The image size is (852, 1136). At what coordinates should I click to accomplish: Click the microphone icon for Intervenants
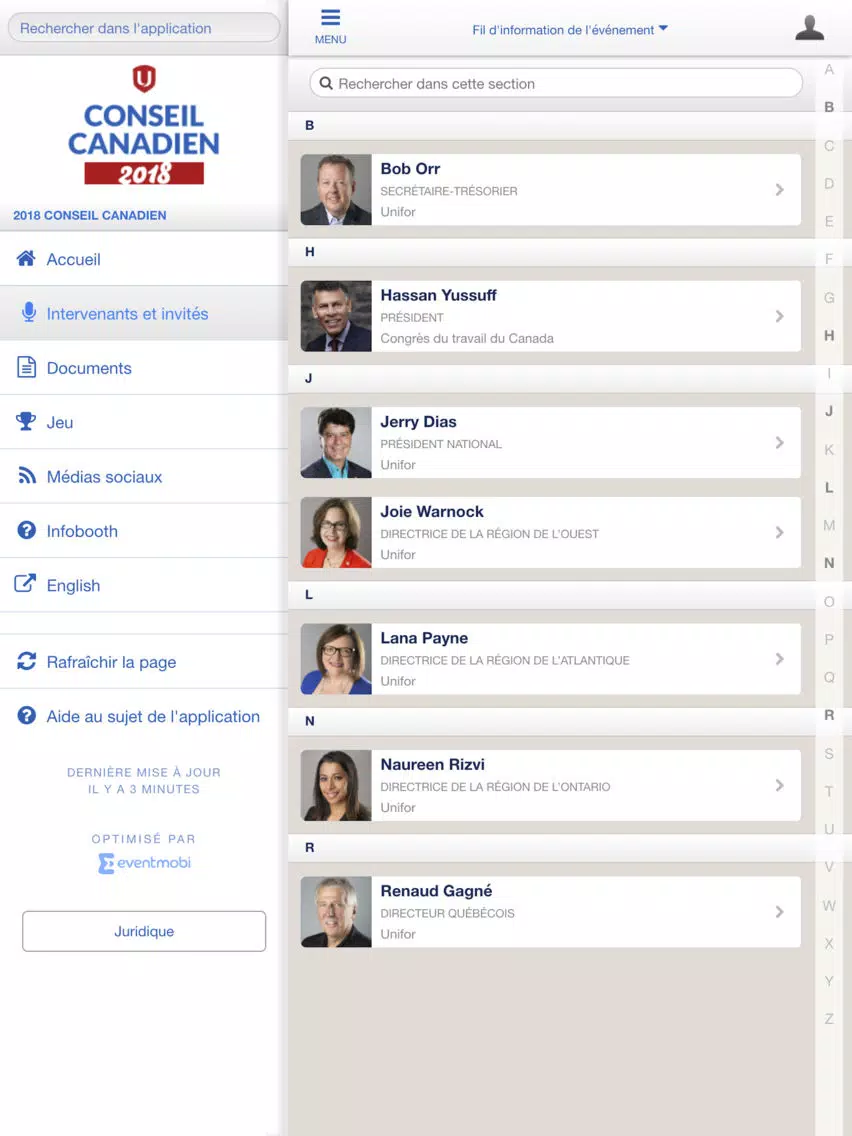tap(28, 312)
